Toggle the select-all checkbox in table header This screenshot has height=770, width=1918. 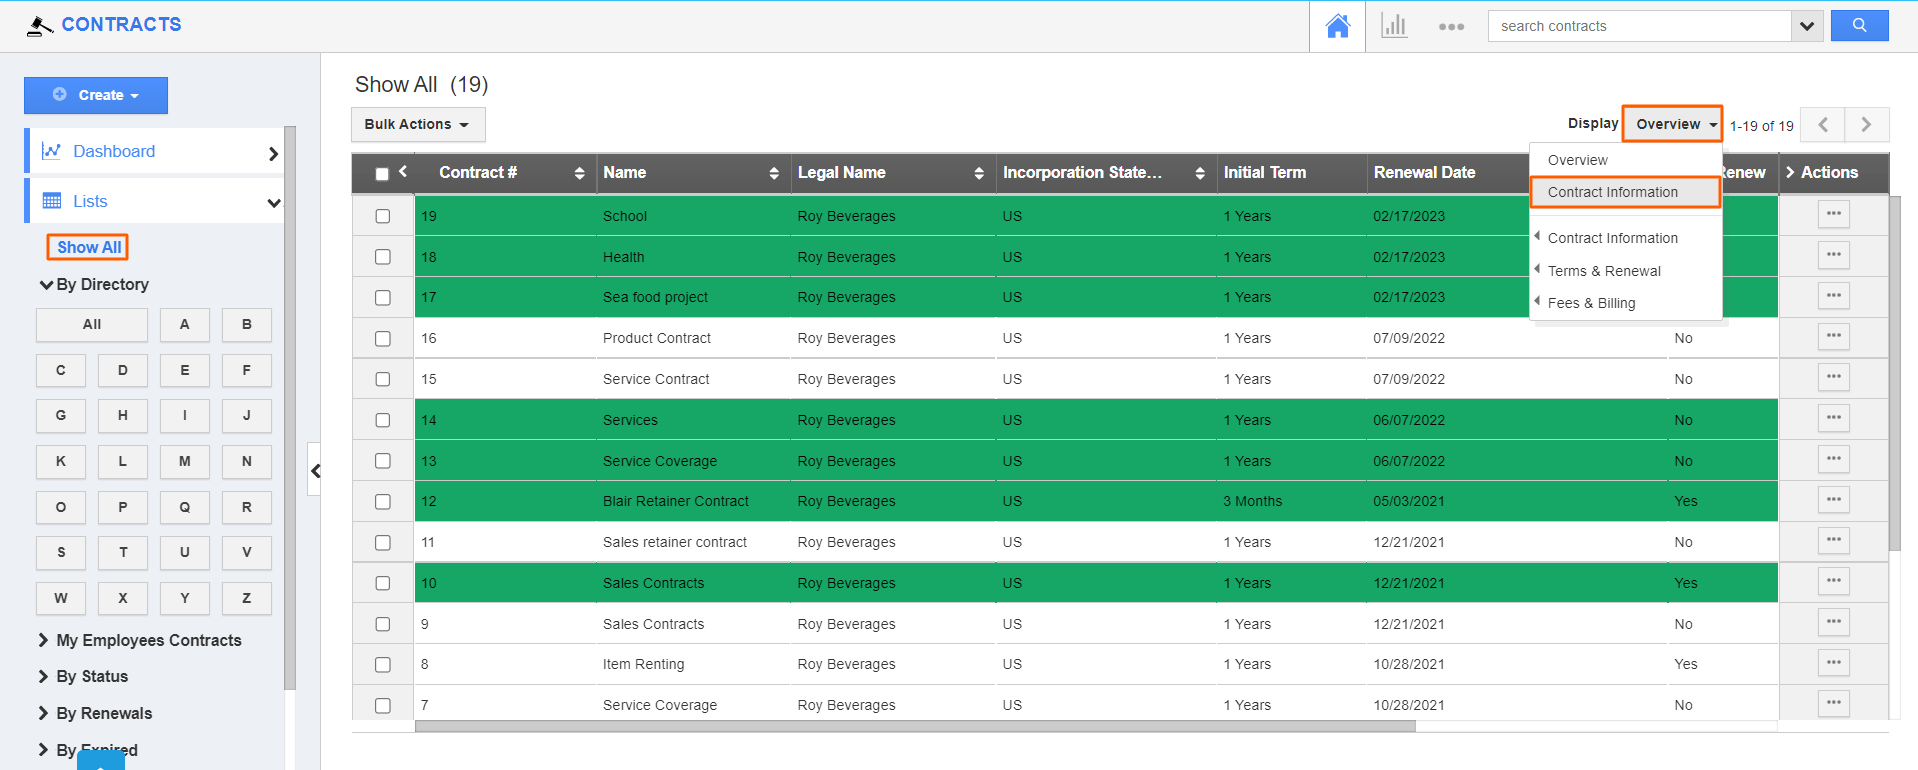(382, 174)
